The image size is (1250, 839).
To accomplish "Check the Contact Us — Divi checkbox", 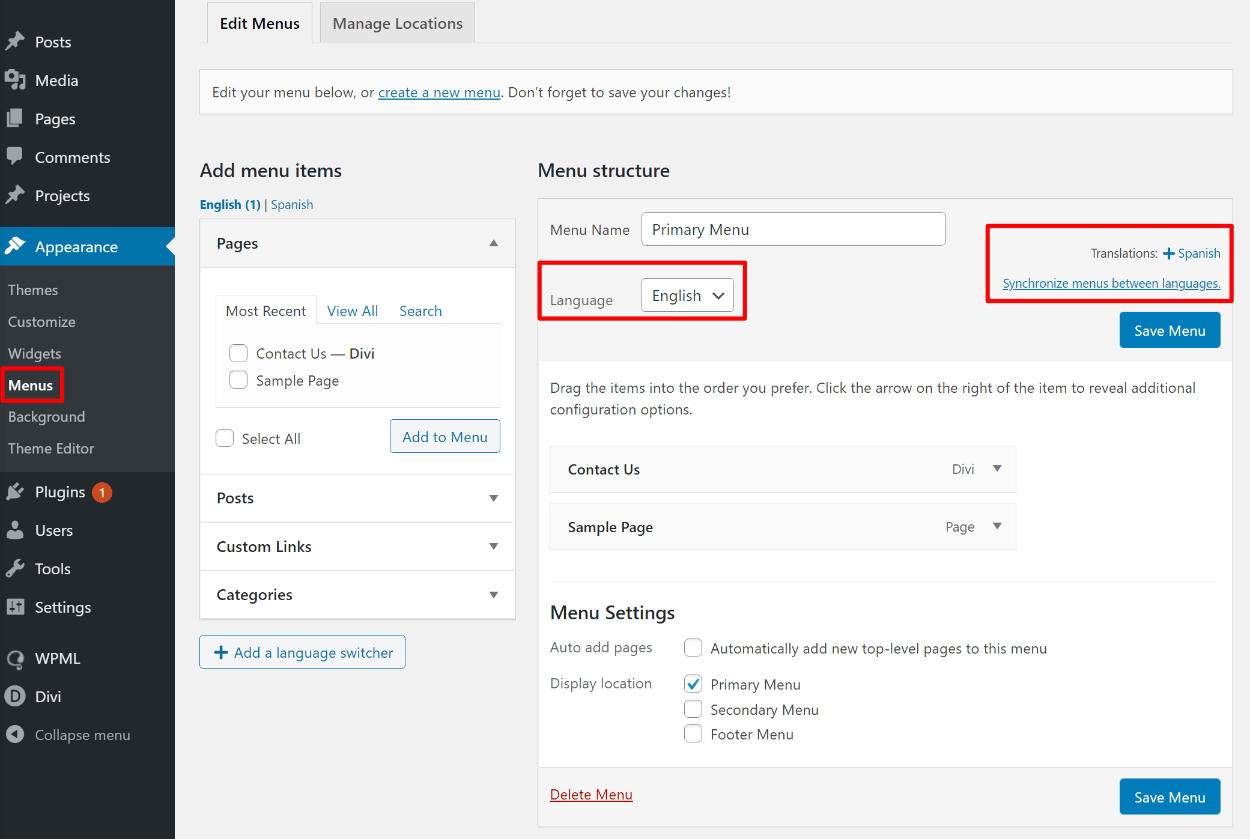I will tap(238, 353).
